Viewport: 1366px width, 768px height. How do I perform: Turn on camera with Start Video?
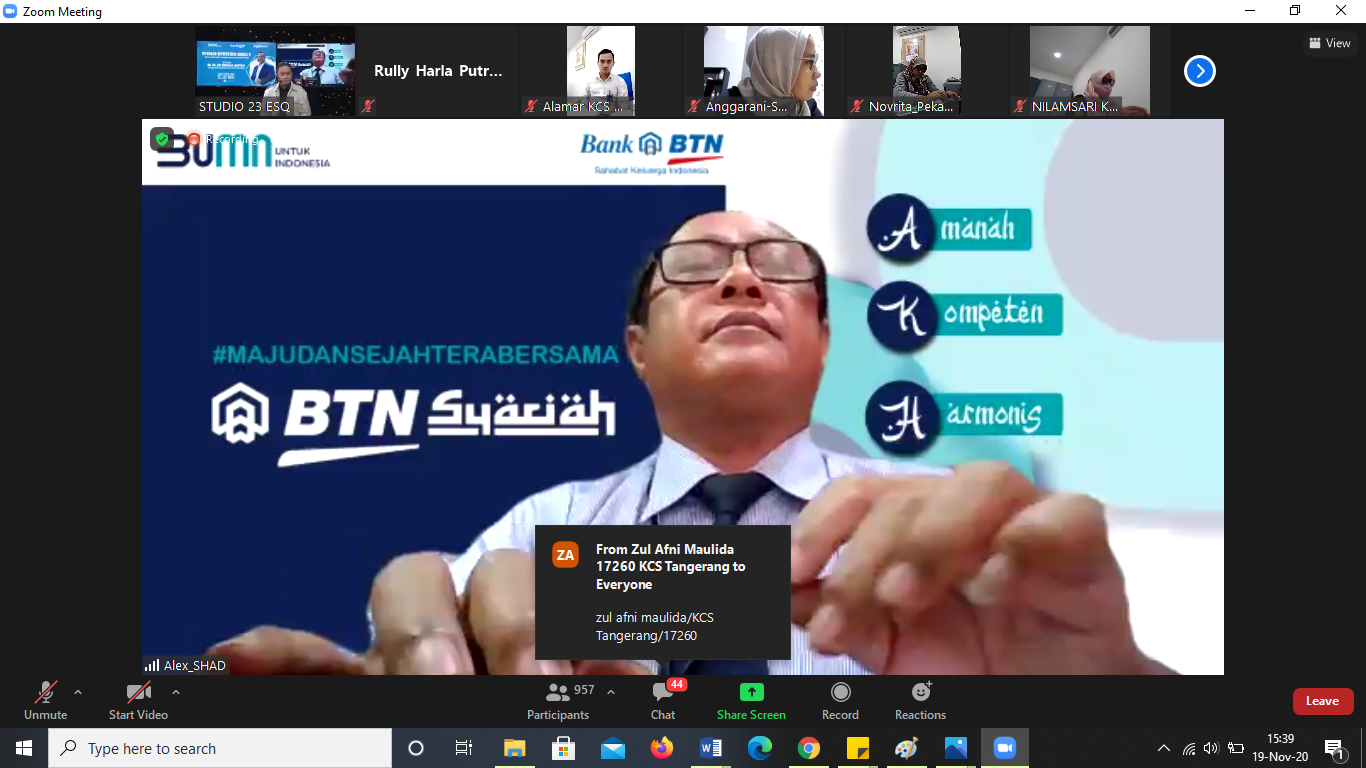point(138,700)
